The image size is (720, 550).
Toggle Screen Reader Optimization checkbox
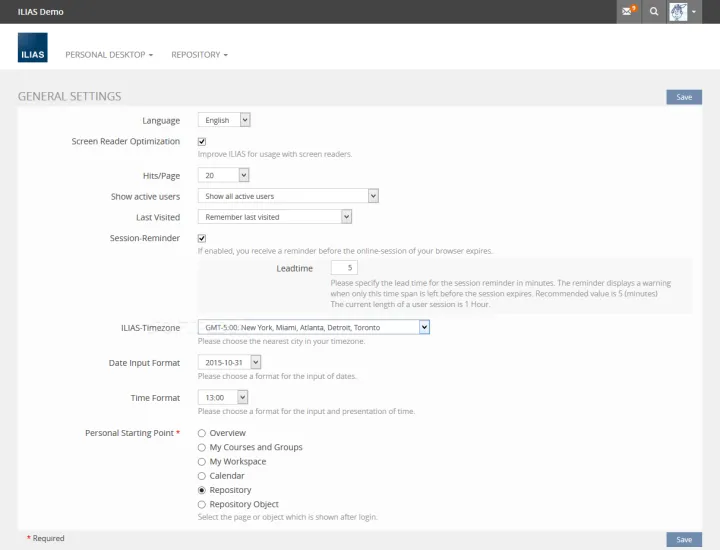tap(202, 142)
